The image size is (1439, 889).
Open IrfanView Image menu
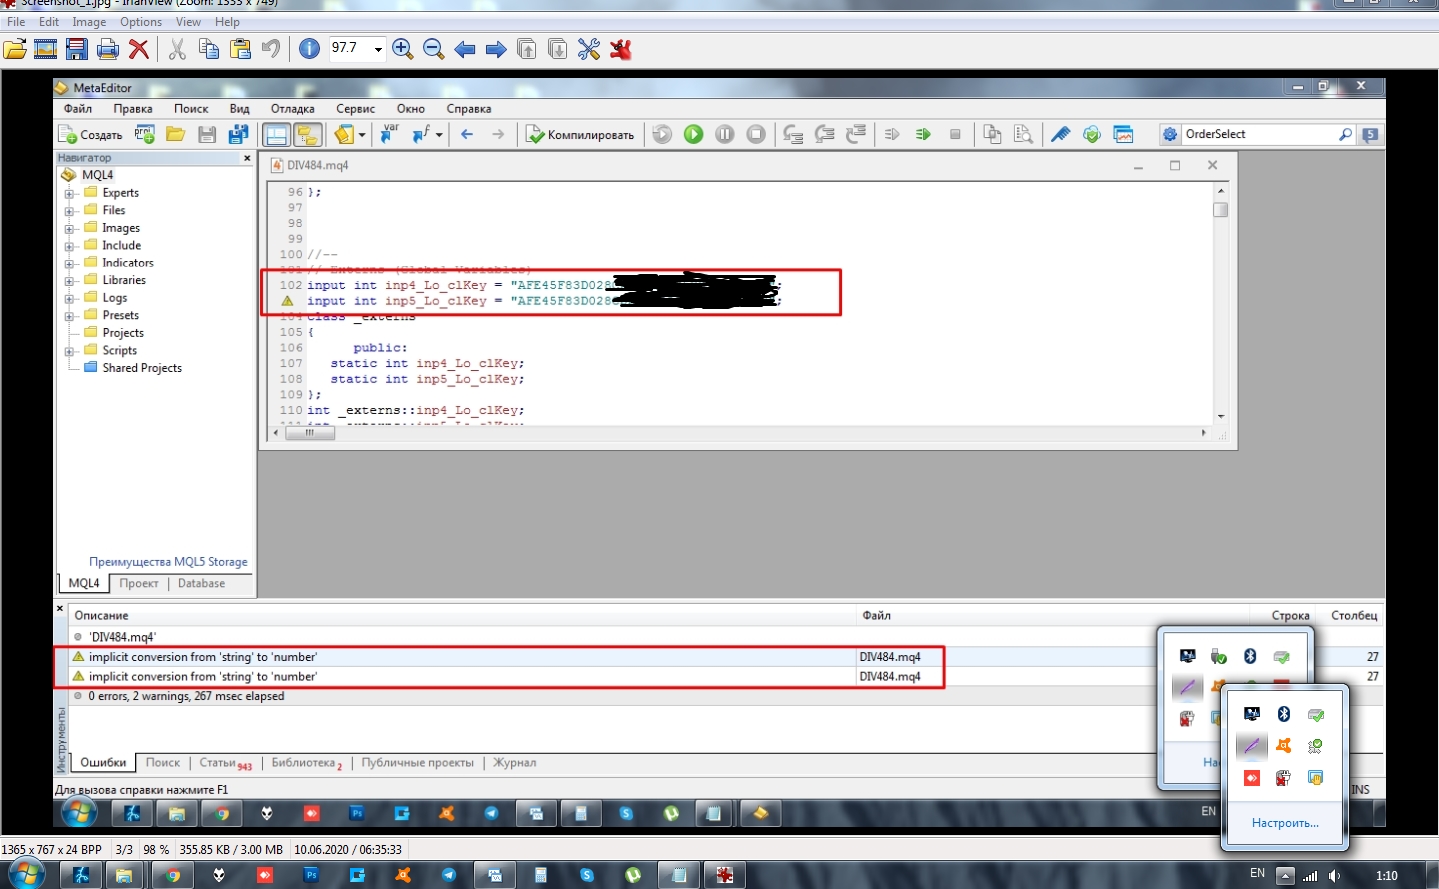pos(89,22)
